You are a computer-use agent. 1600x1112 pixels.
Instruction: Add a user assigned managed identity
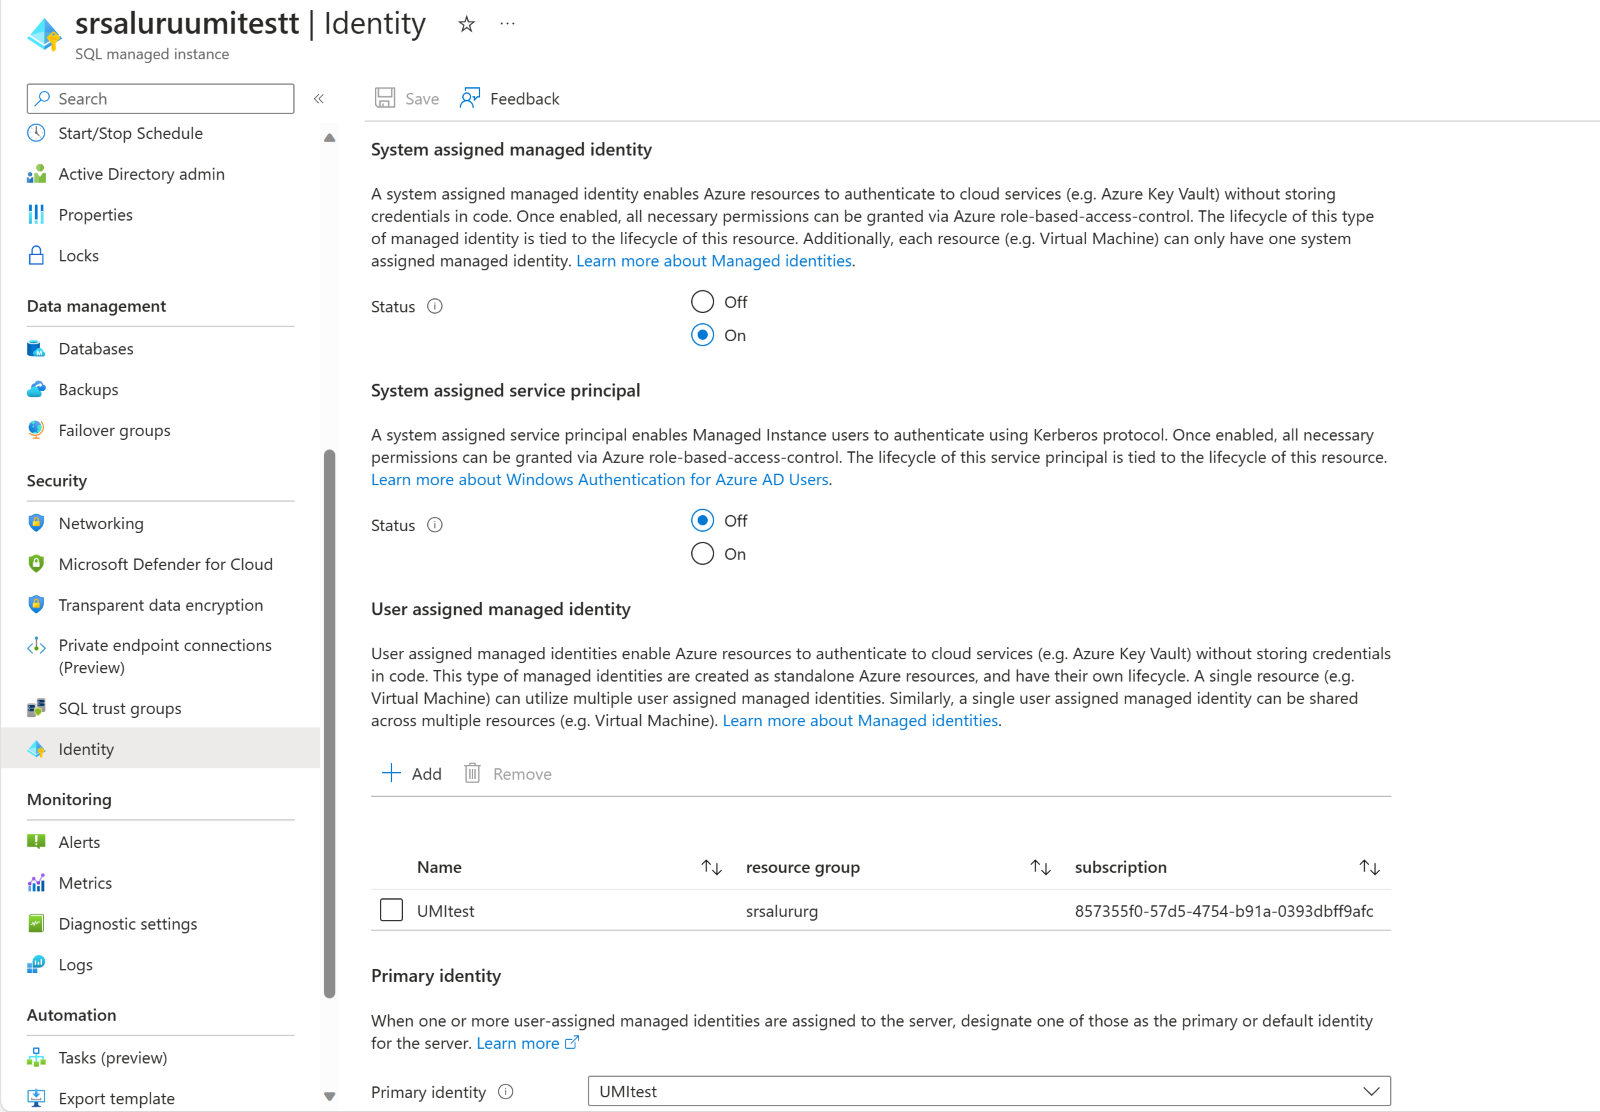coord(412,773)
